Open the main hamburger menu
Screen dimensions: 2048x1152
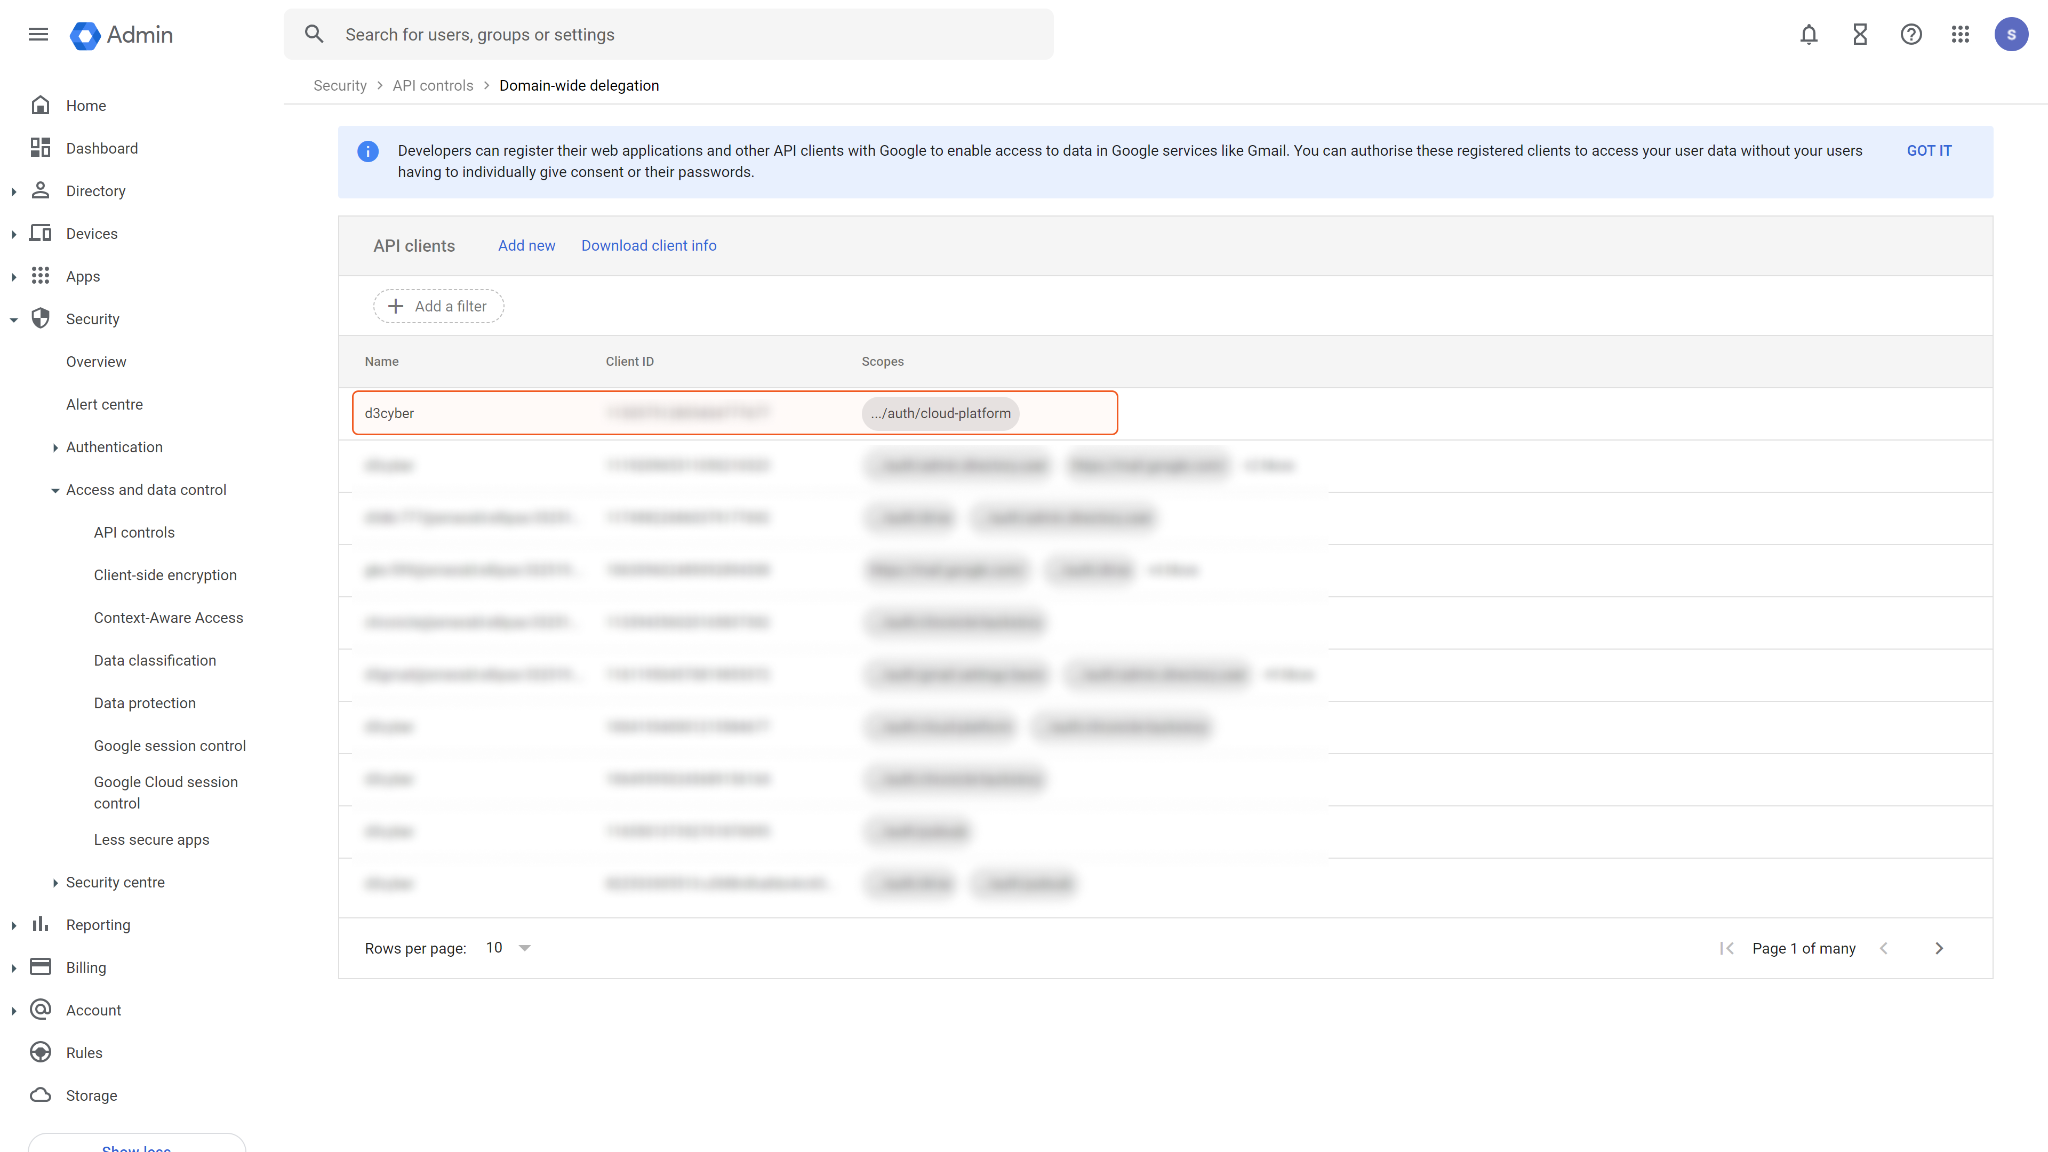(x=38, y=35)
